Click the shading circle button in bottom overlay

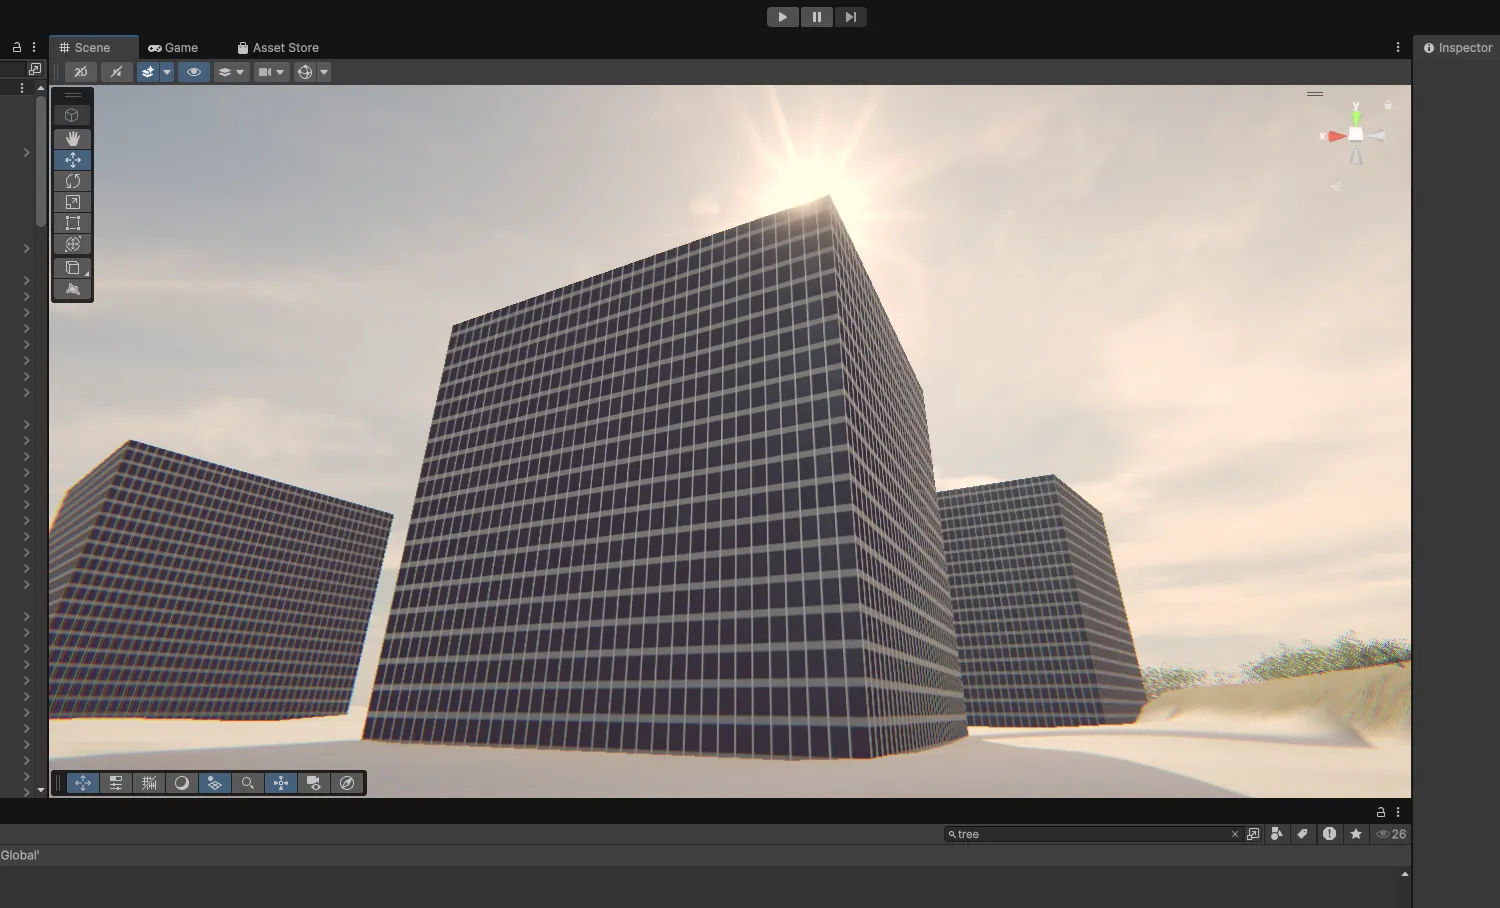[x=182, y=783]
